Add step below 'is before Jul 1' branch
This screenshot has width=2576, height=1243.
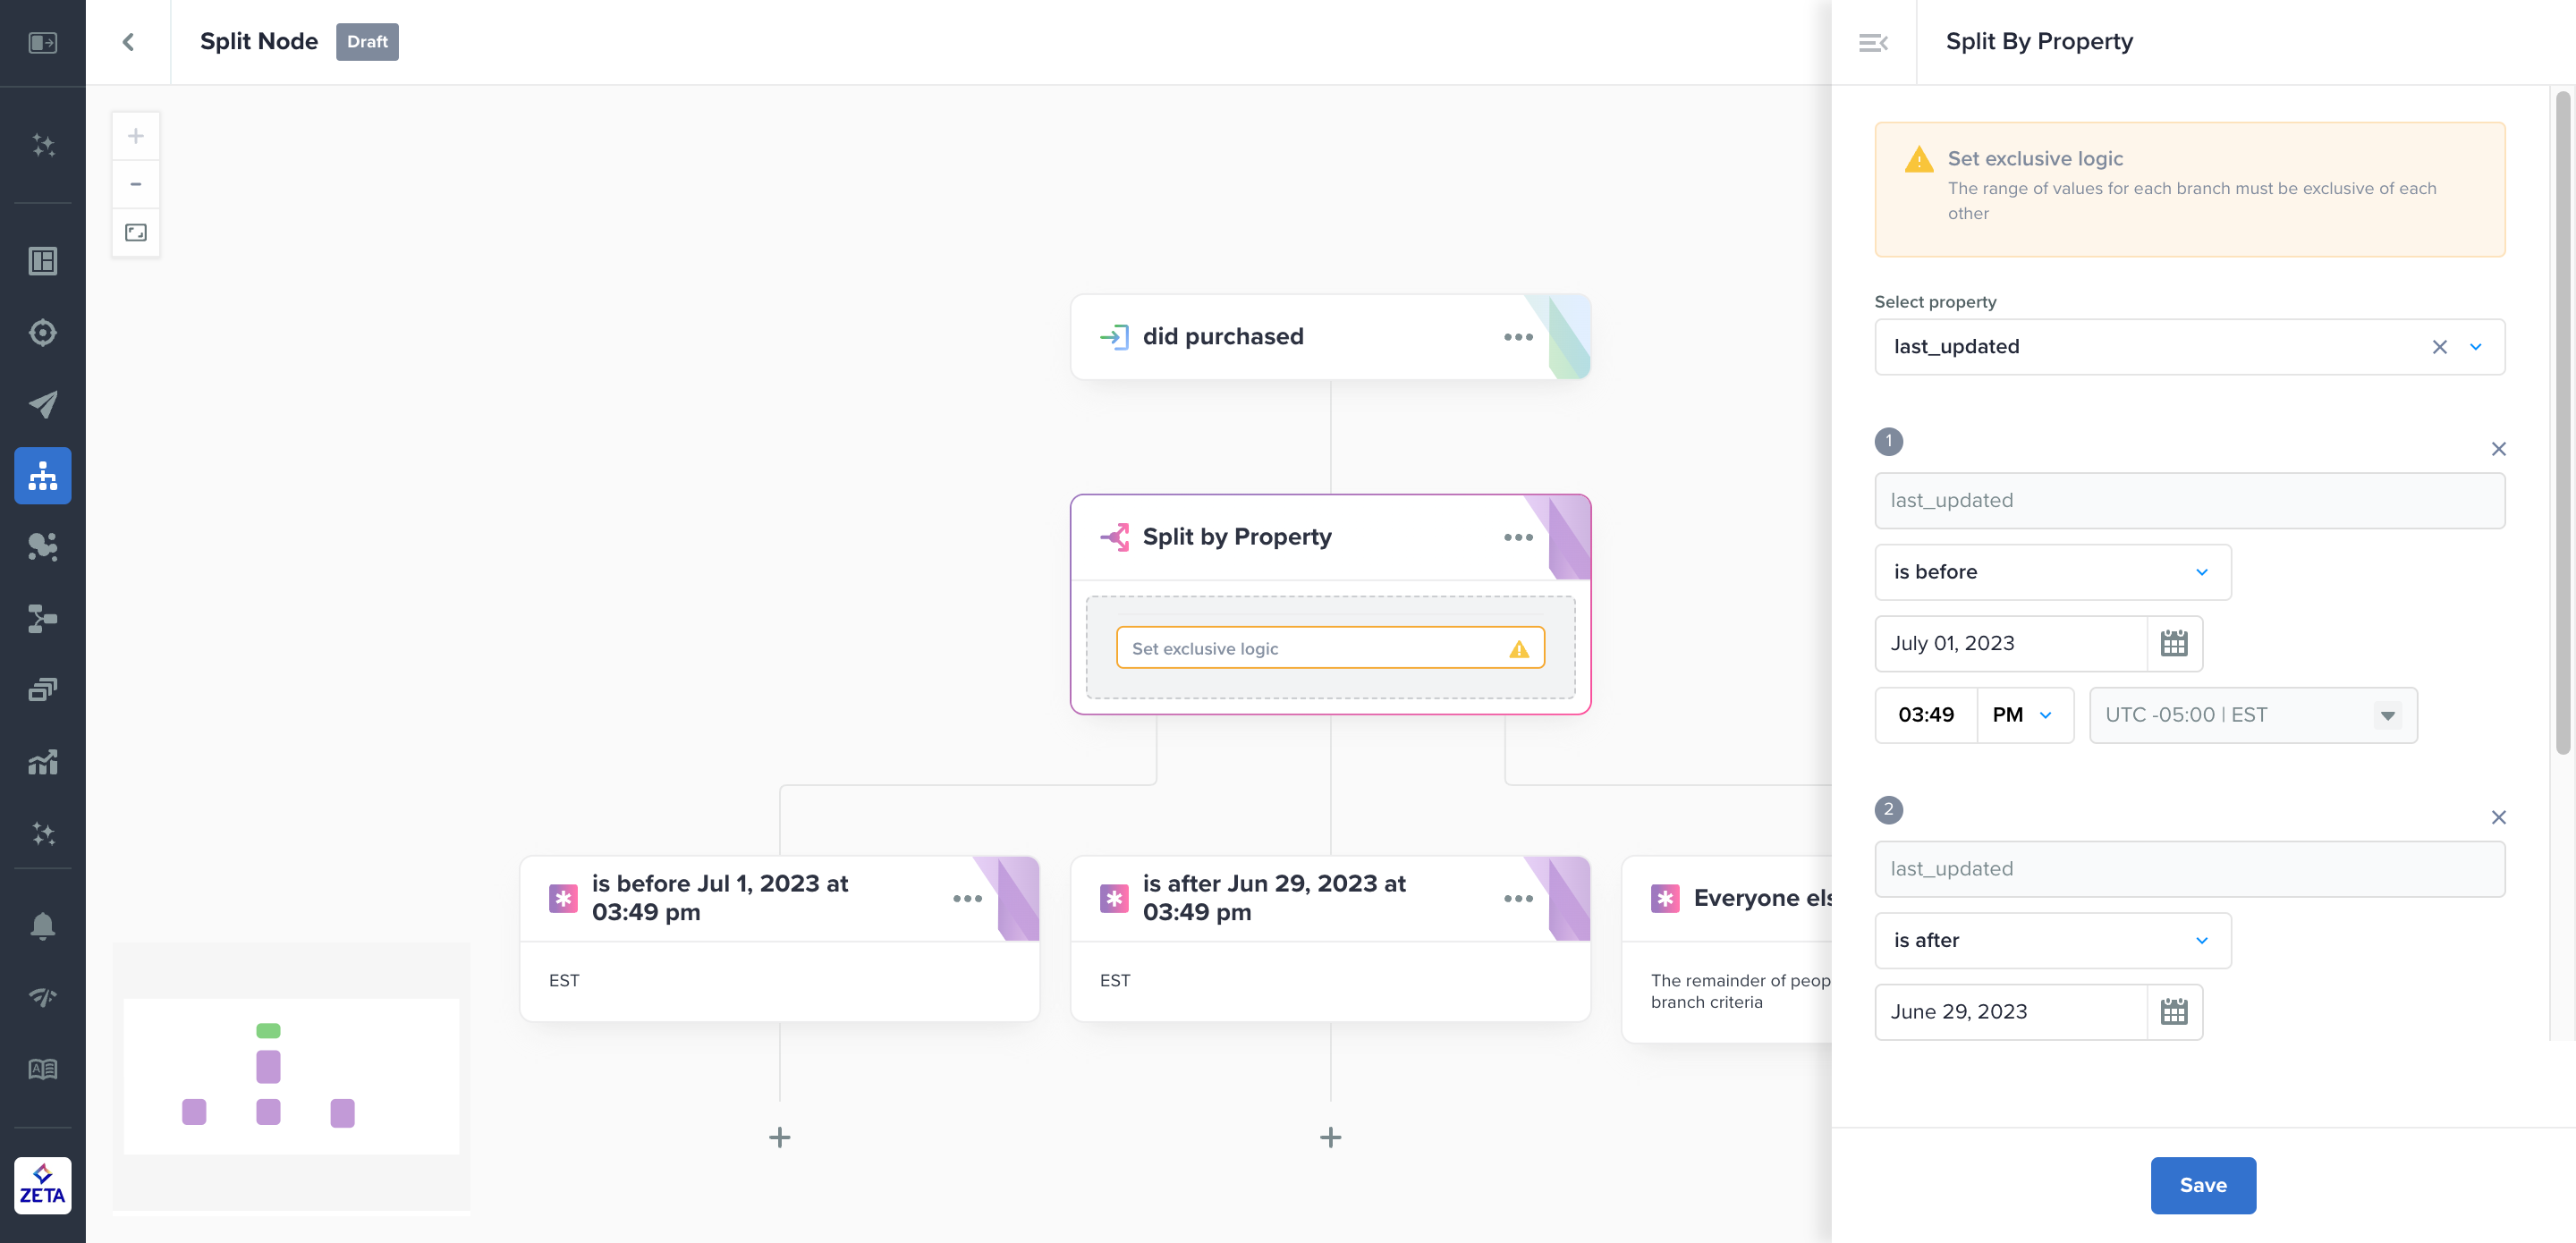coord(779,1137)
